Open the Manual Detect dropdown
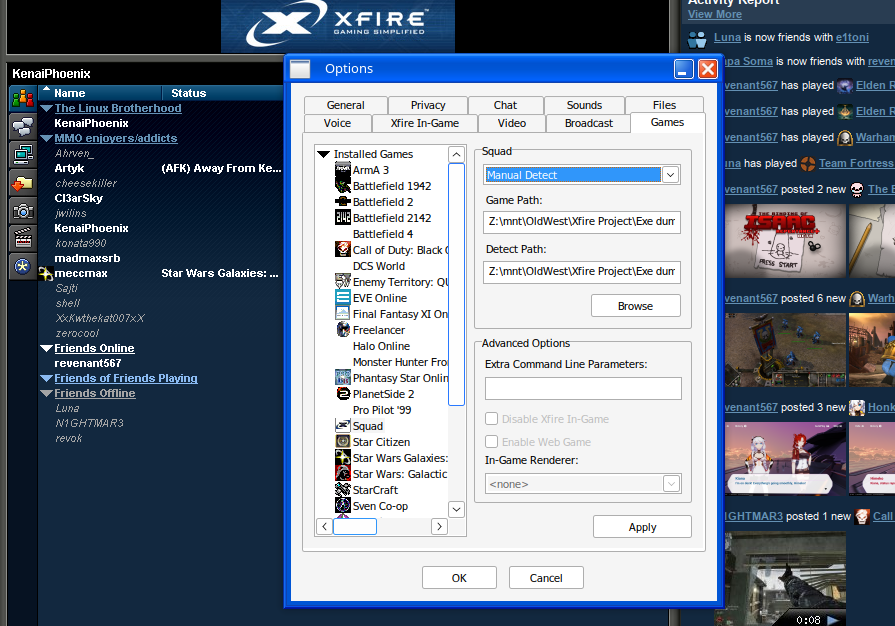The image size is (895, 626). coord(671,175)
